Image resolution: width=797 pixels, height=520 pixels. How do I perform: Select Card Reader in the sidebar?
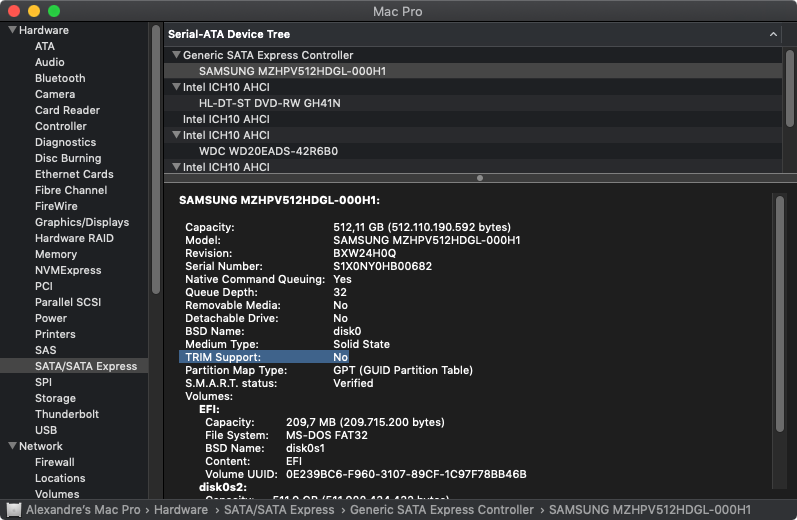(x=67, y=110)
